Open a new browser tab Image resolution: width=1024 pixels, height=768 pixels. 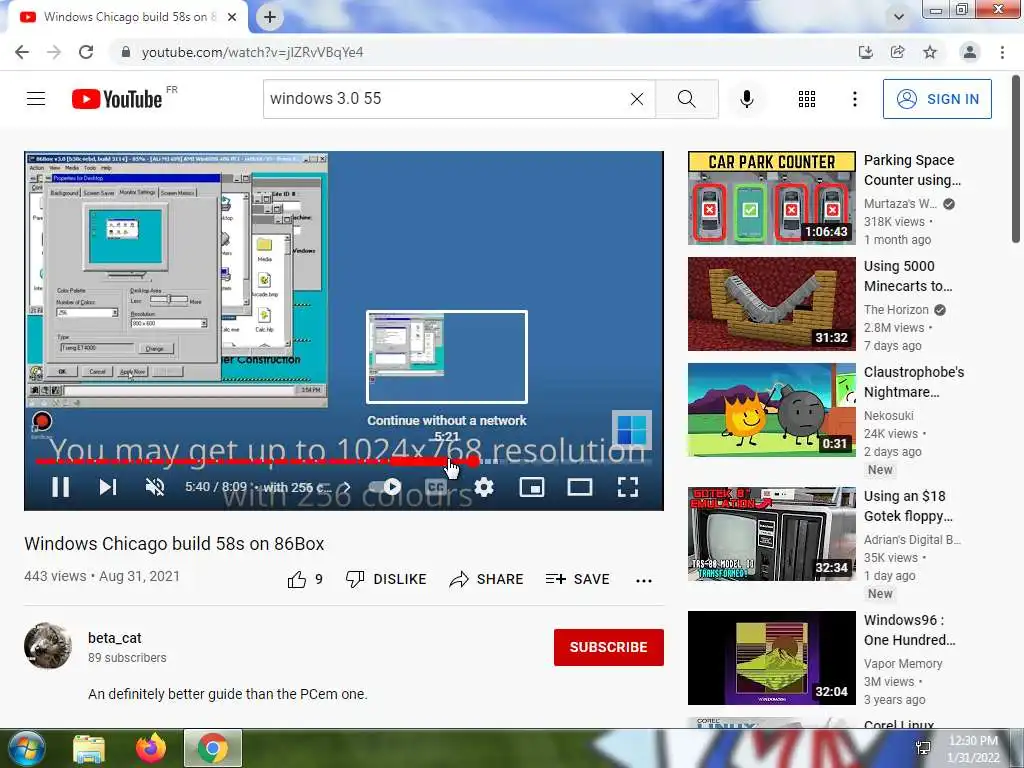270,18
